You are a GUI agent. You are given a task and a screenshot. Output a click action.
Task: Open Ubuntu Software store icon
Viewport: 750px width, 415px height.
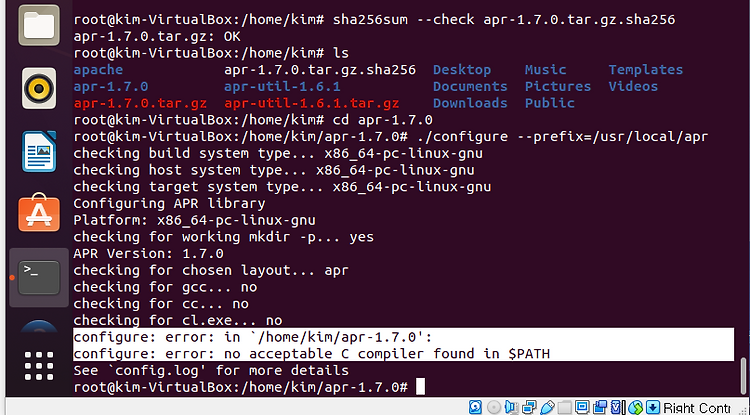39,213
